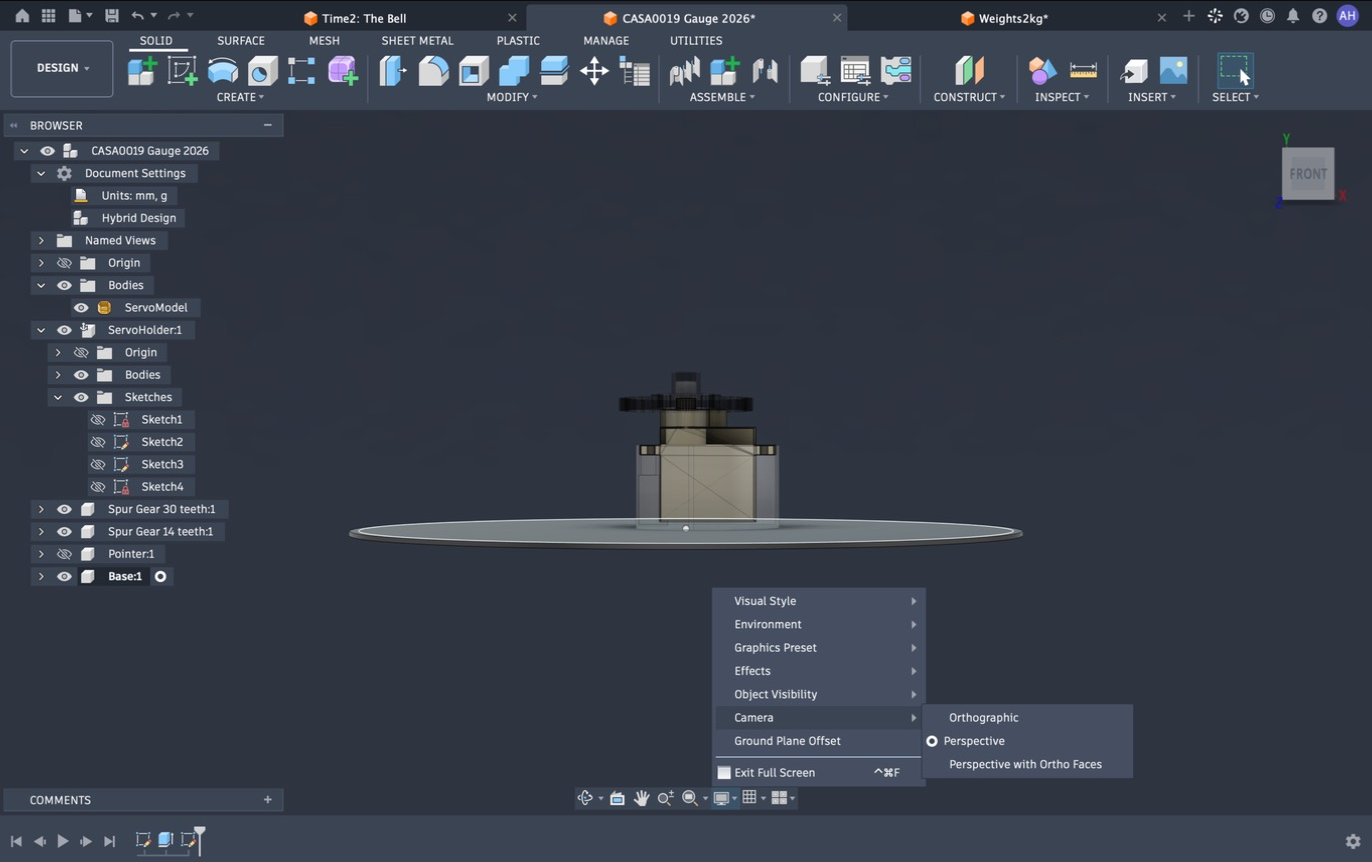Viewport: 1372px width, 862px height.
Task: Open the Visual Style submenu
Action: coord(819,601)
